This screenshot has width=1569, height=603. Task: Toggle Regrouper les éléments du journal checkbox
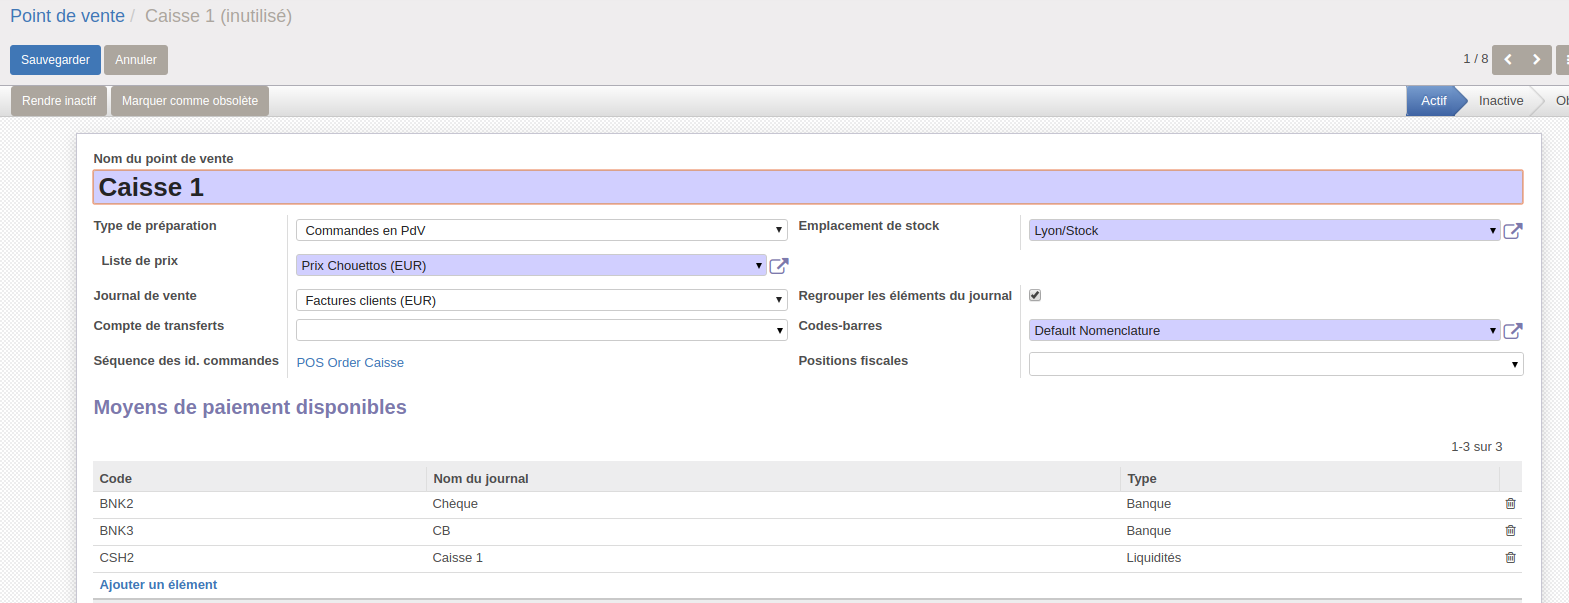click(1035, 295)
